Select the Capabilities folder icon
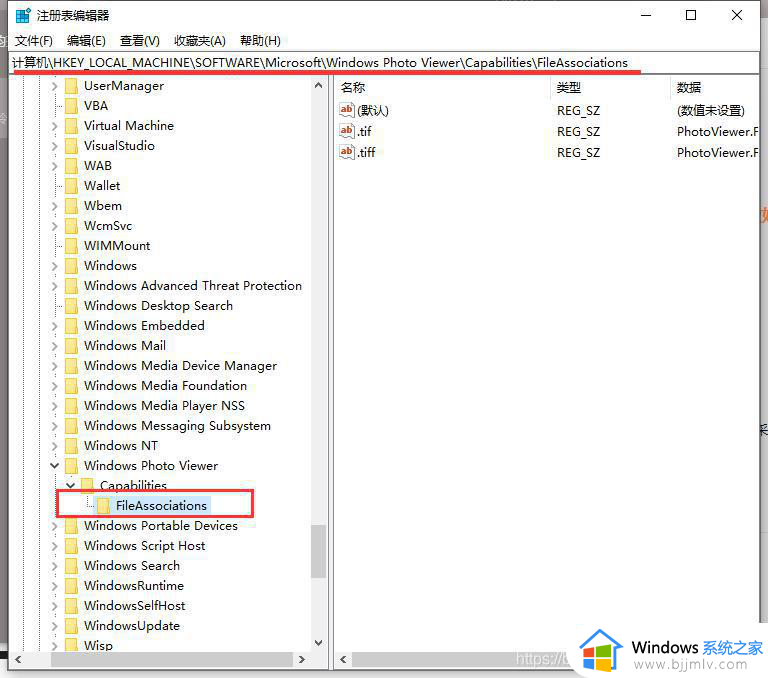 point(88,485)
